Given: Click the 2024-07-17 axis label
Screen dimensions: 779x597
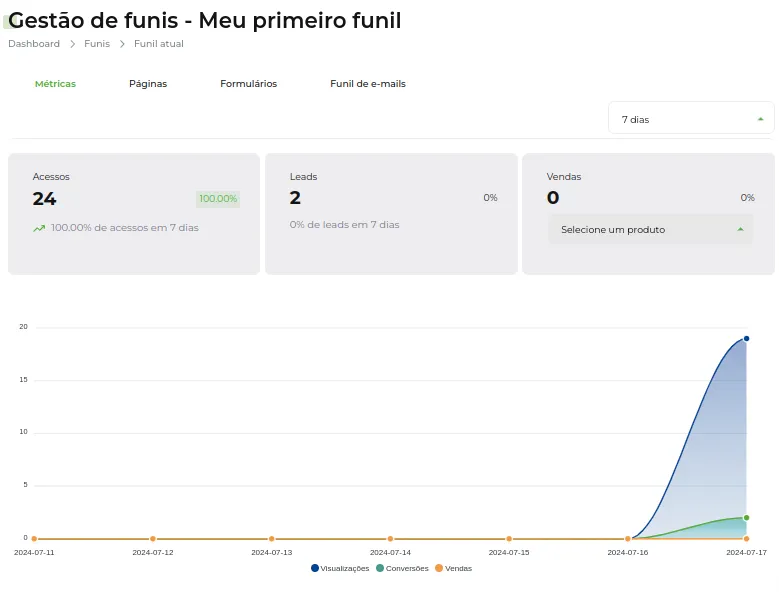Looking at the screenshot, I should click(746, 552).
